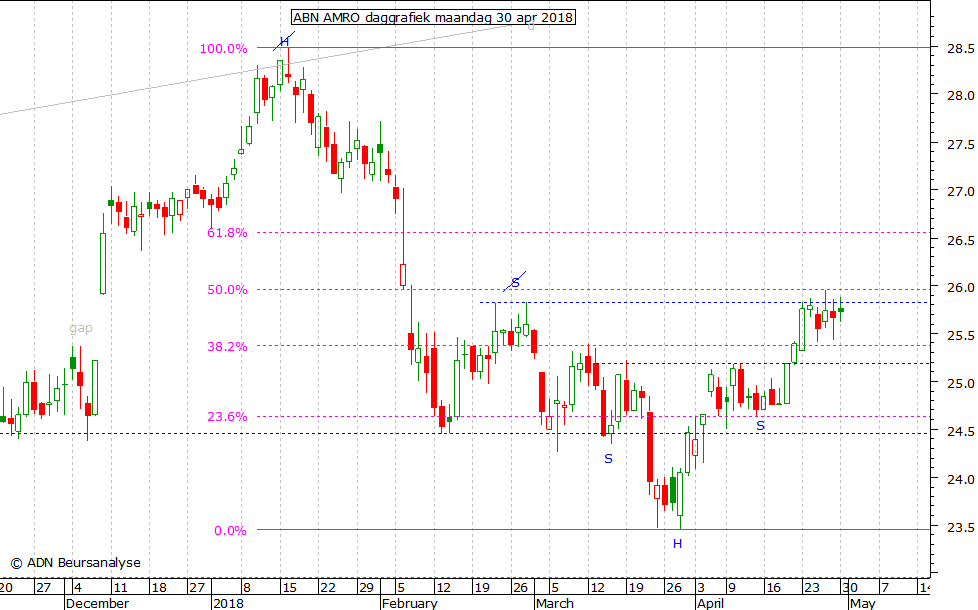The height and width of the screenshot is (610, 978).
Task: Click the 24.0 price axis label
Action: click(x=961, y=479)
